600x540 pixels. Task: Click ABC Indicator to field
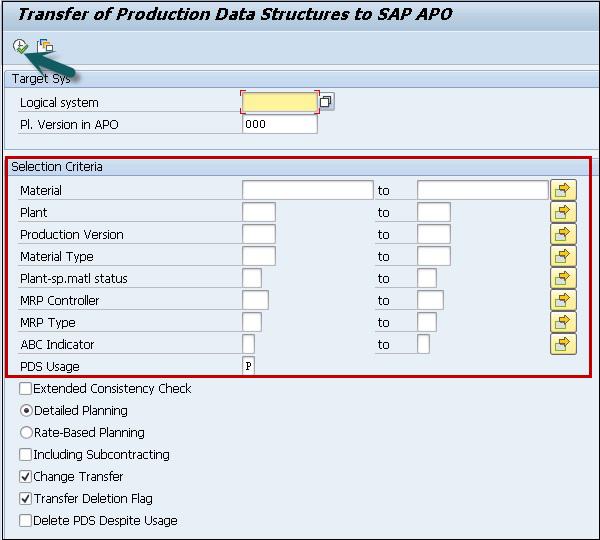pos(424,344)
